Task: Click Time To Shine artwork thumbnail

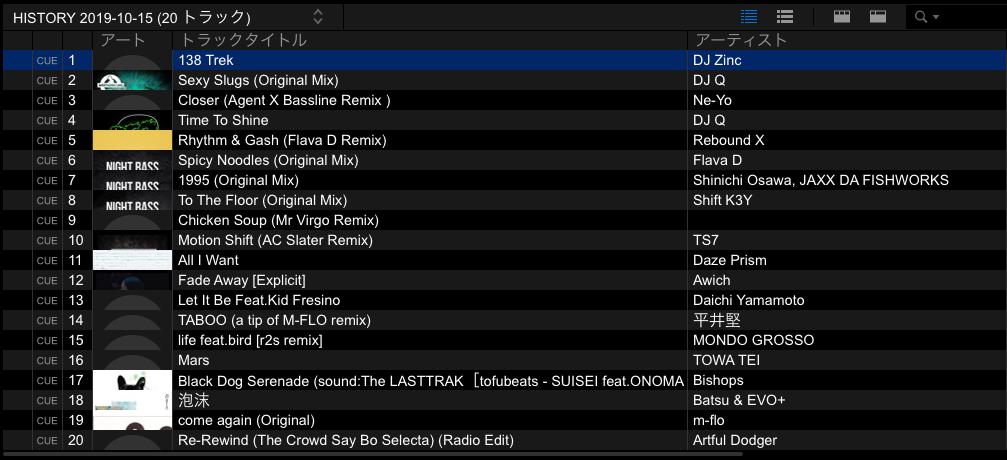Action: click(x=132, y=120)
